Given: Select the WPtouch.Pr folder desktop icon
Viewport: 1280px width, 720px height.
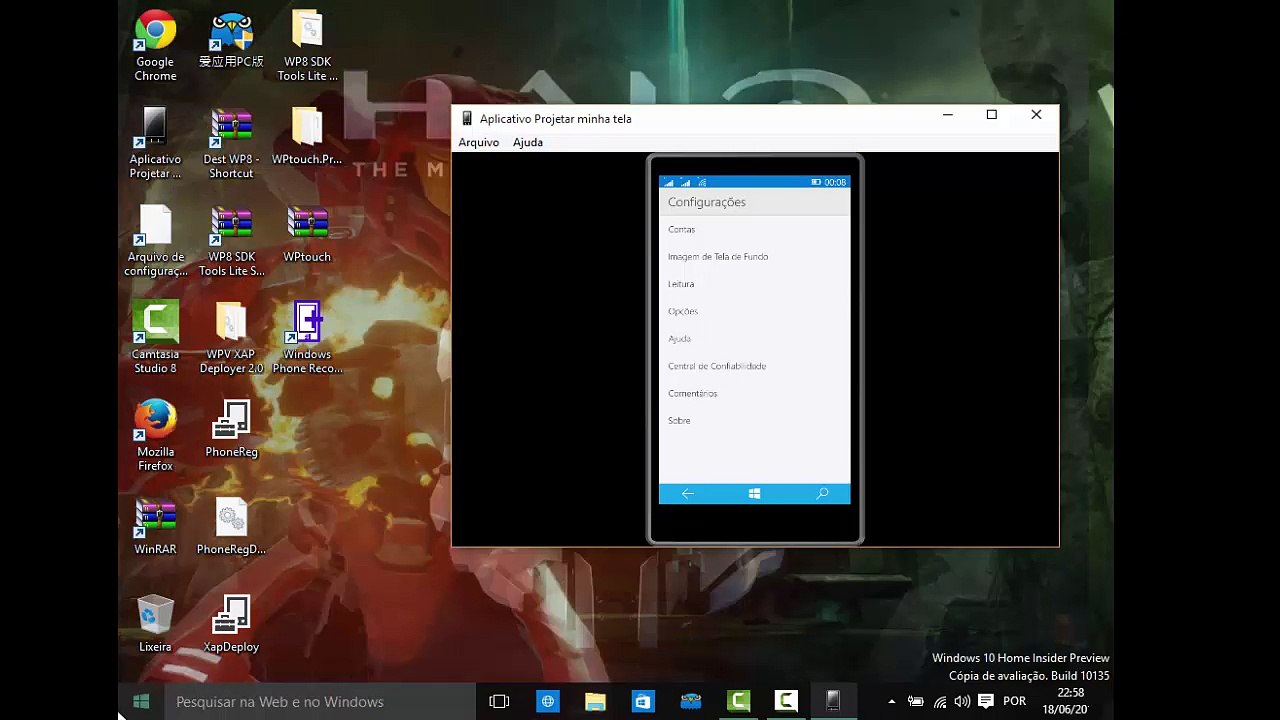Looking at the screenshot, I should [307, 136].
